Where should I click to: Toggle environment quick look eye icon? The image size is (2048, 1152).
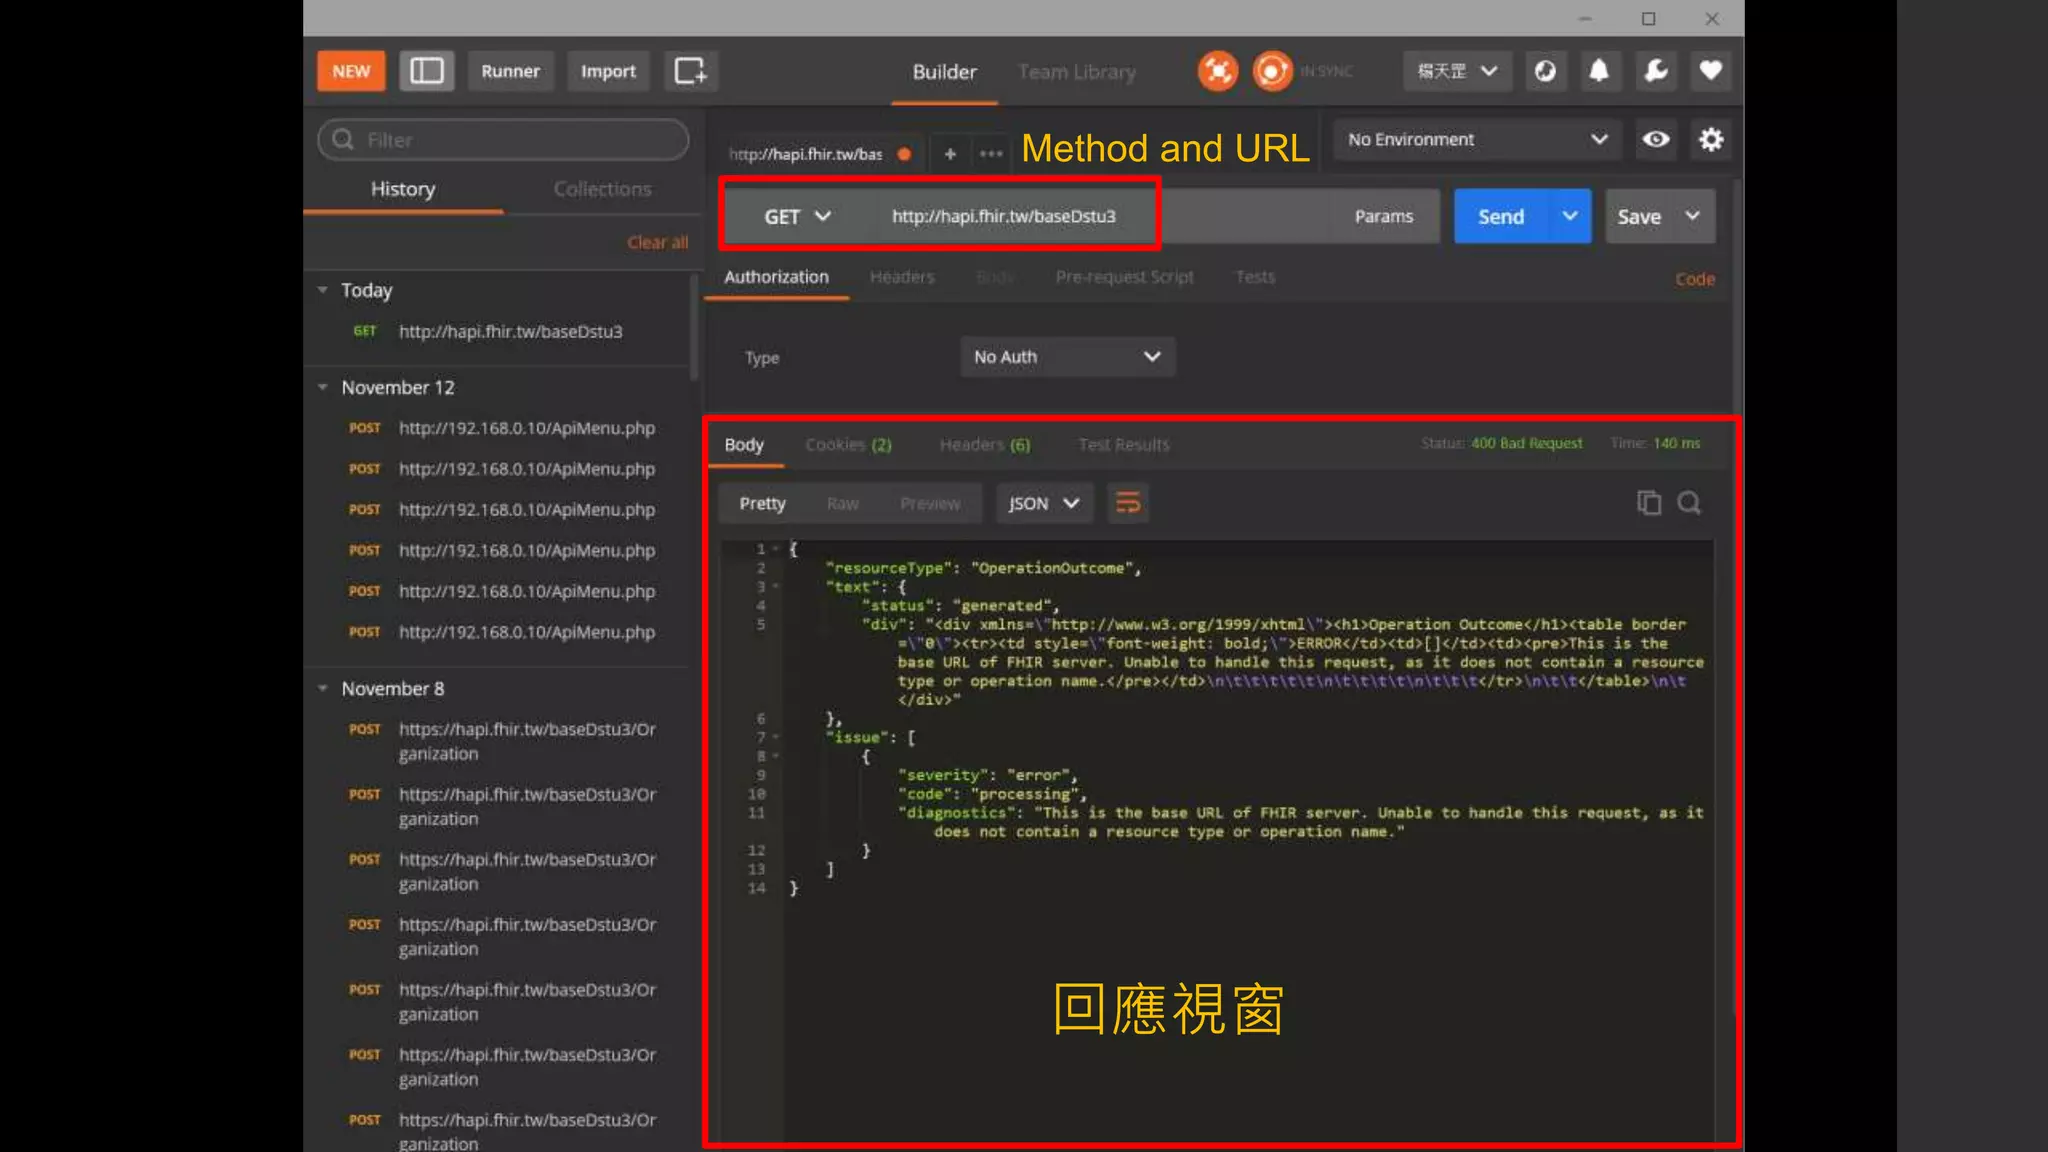1656,139
